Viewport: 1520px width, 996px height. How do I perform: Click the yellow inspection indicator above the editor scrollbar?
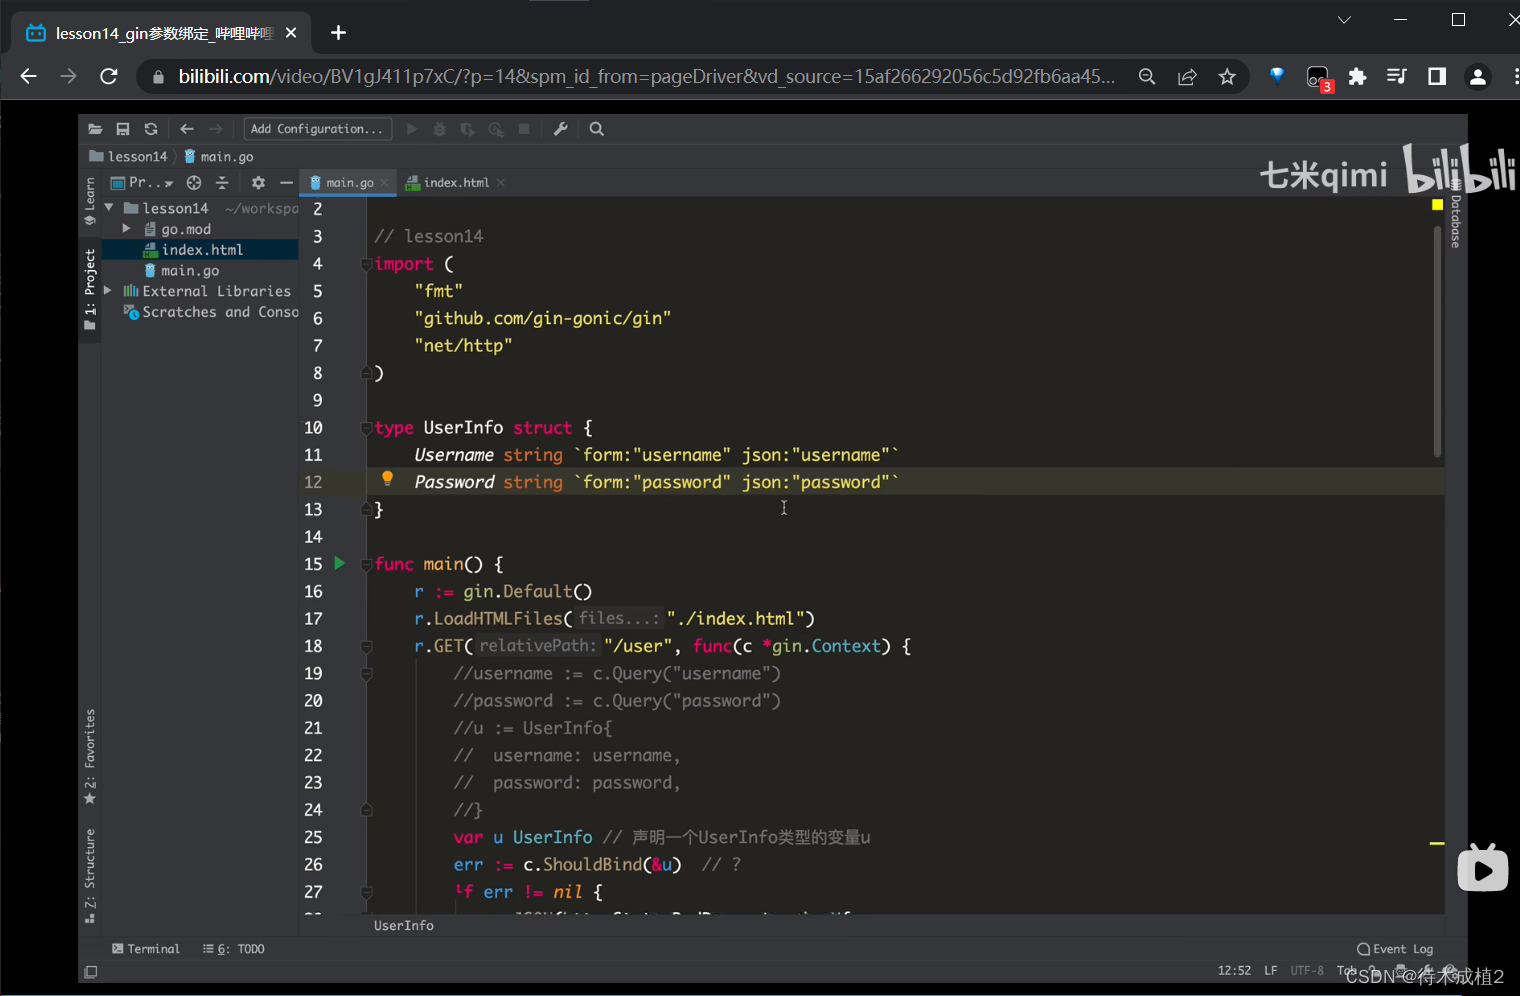(1437, 204)
